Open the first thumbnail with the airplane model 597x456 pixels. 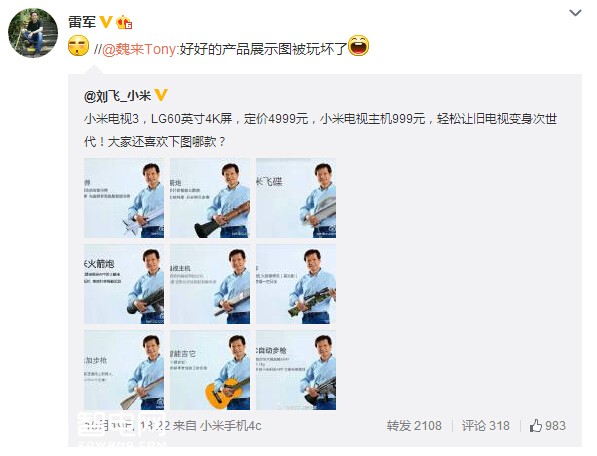[x=124, y=198]
